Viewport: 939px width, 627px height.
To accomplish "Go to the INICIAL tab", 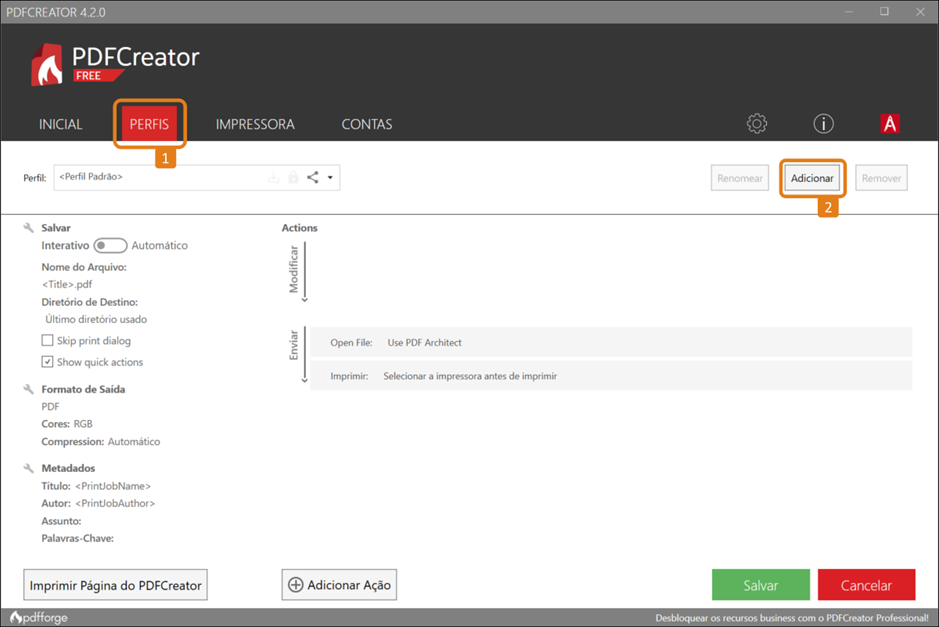I will coord(61,125).
